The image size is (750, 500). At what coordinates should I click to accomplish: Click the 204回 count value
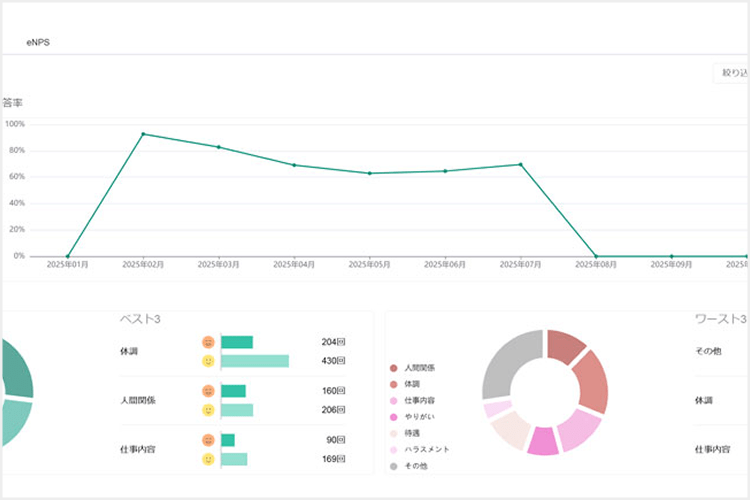(x=333, y=342)
